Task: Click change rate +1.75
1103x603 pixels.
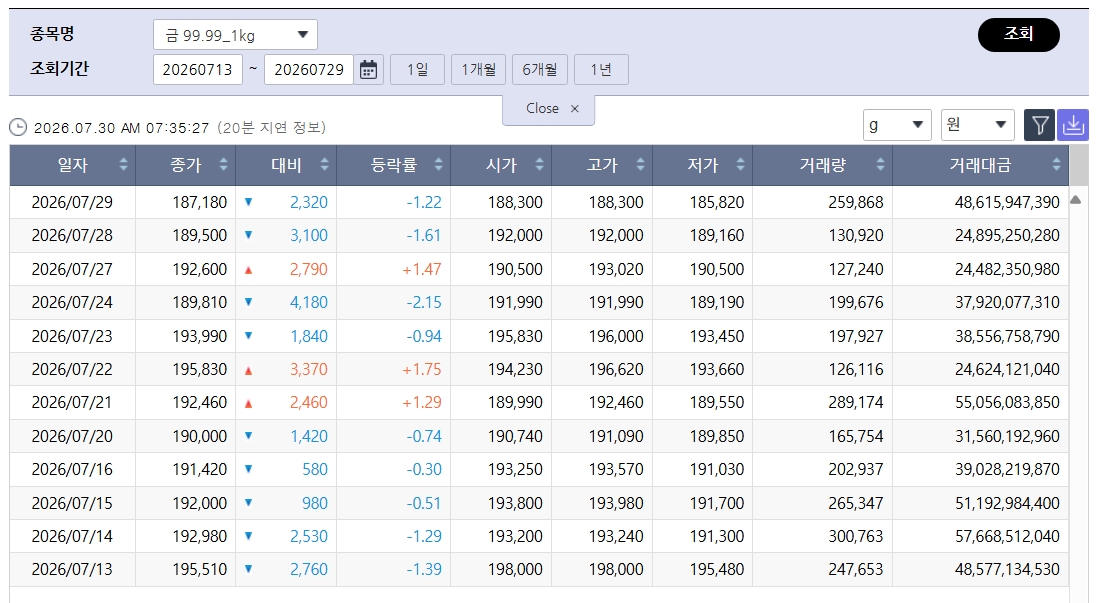Action: click(x=421, y=369)
